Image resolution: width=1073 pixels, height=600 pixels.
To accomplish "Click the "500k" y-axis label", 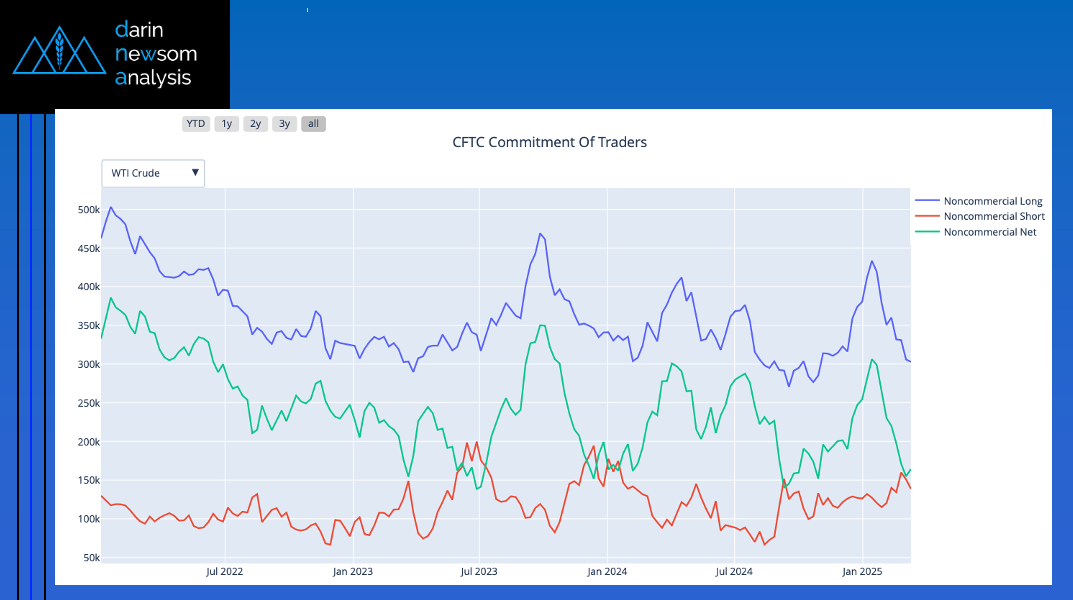I will pos(88,210).
